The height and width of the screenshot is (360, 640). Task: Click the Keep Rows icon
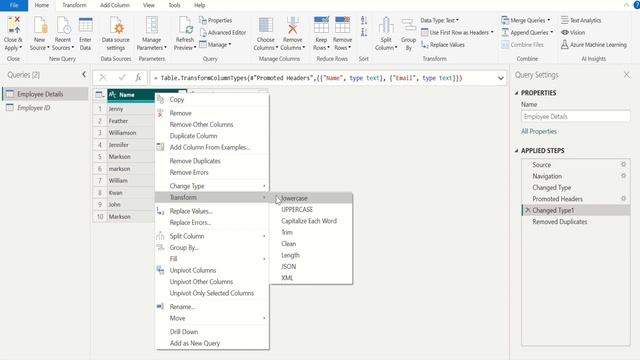321,26
